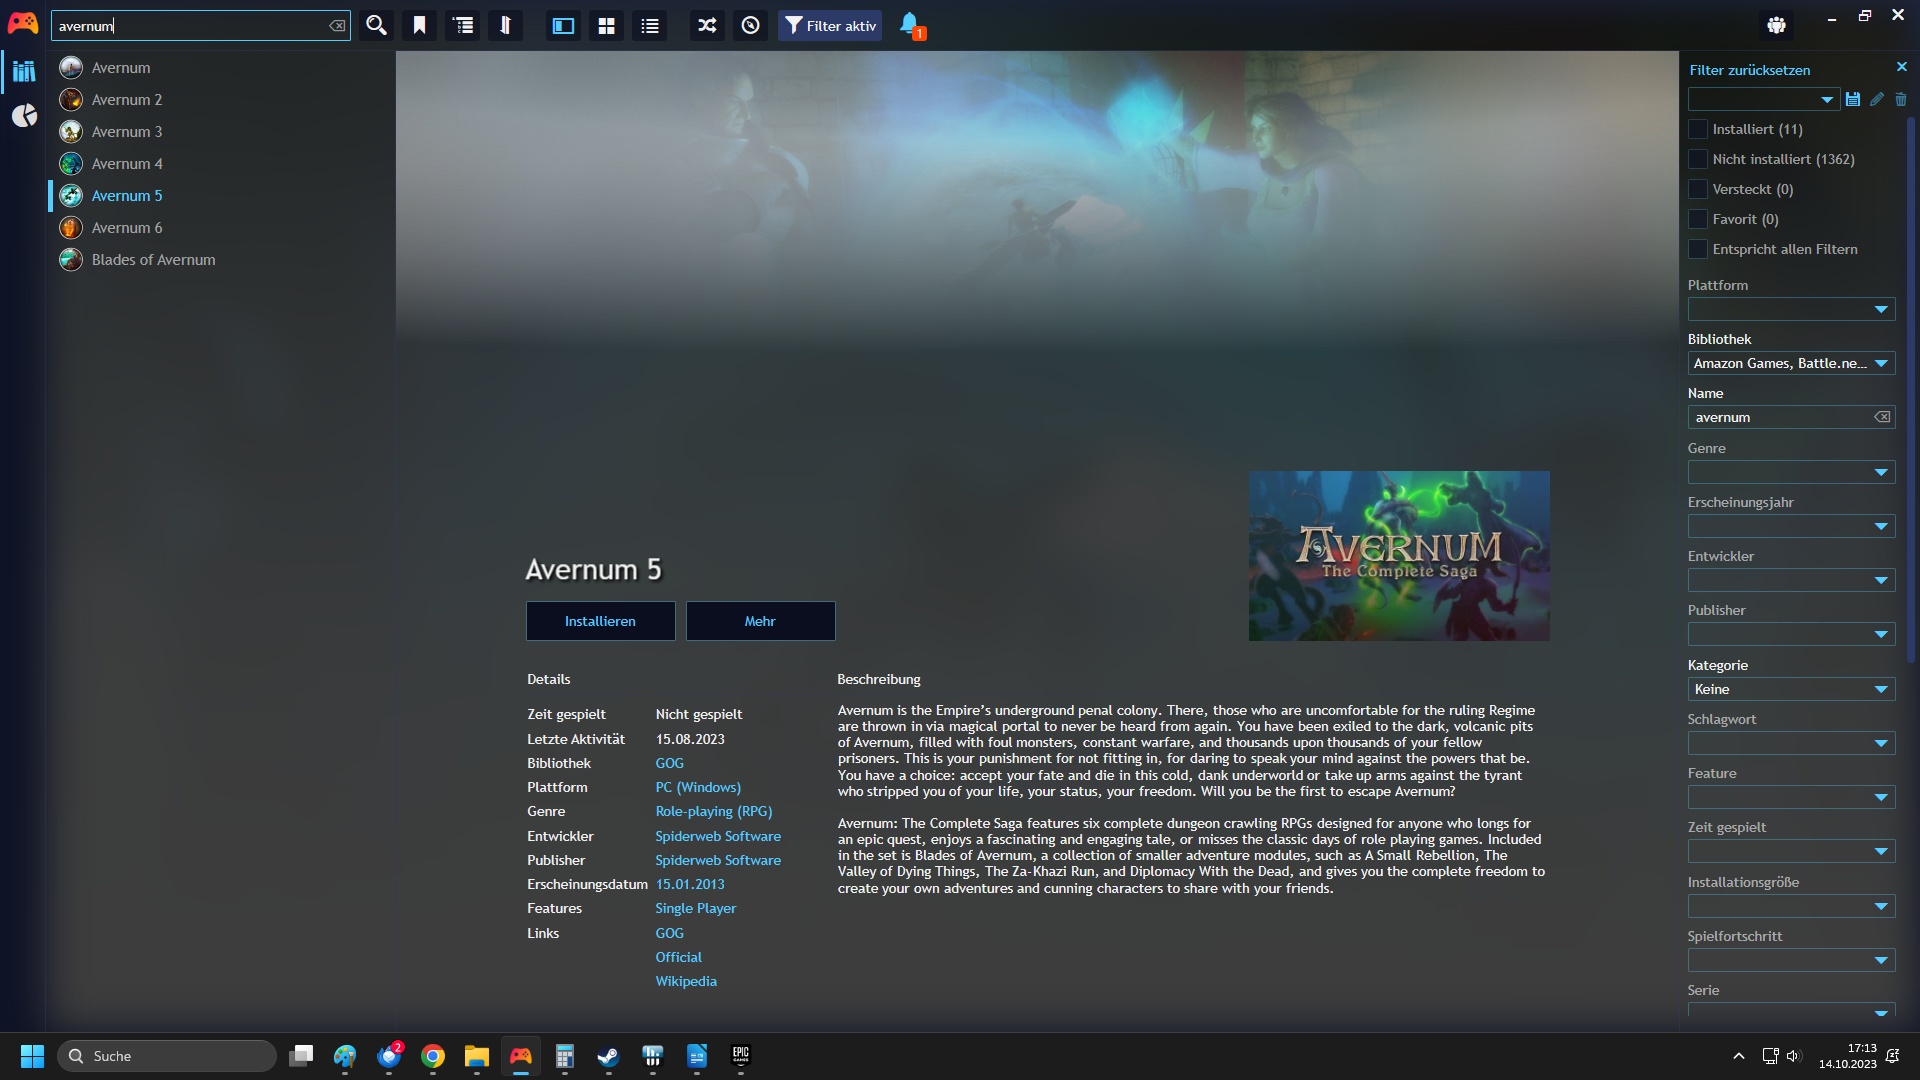Image resolution: width=1920 pixels, height=1080 pixels.
Task: Expand the Erscheinungsjahr filter dropdown
Action: tap(1881, 526)
